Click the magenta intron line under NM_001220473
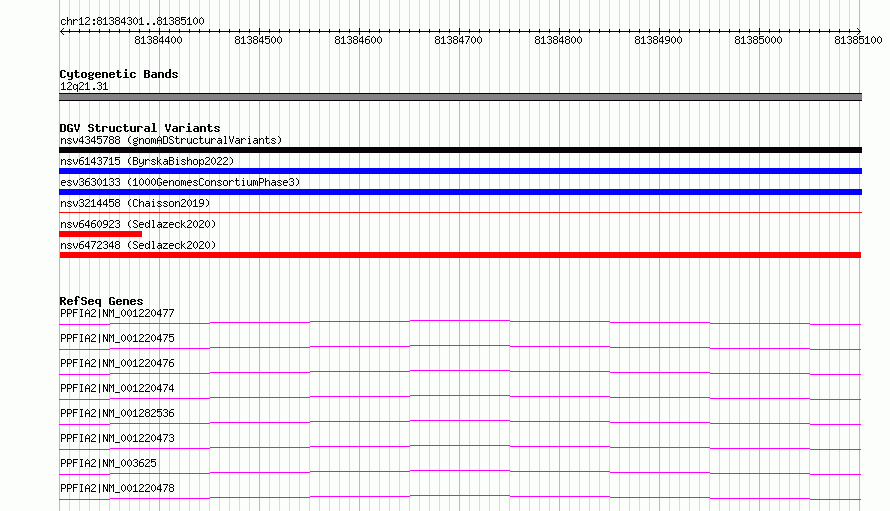 click(x=460, y=446)
